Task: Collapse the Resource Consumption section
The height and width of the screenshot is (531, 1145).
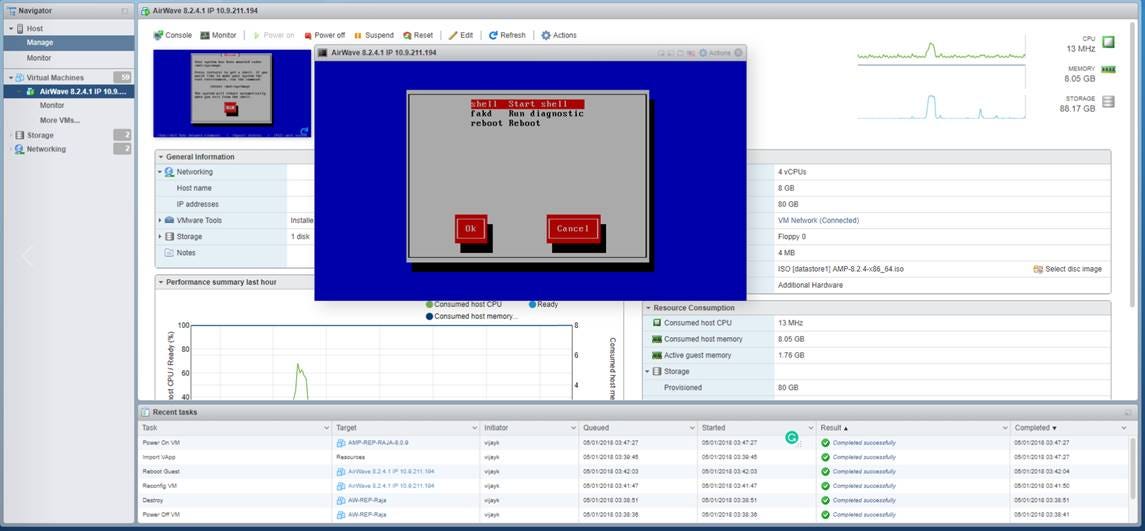Action: point(648,308)
